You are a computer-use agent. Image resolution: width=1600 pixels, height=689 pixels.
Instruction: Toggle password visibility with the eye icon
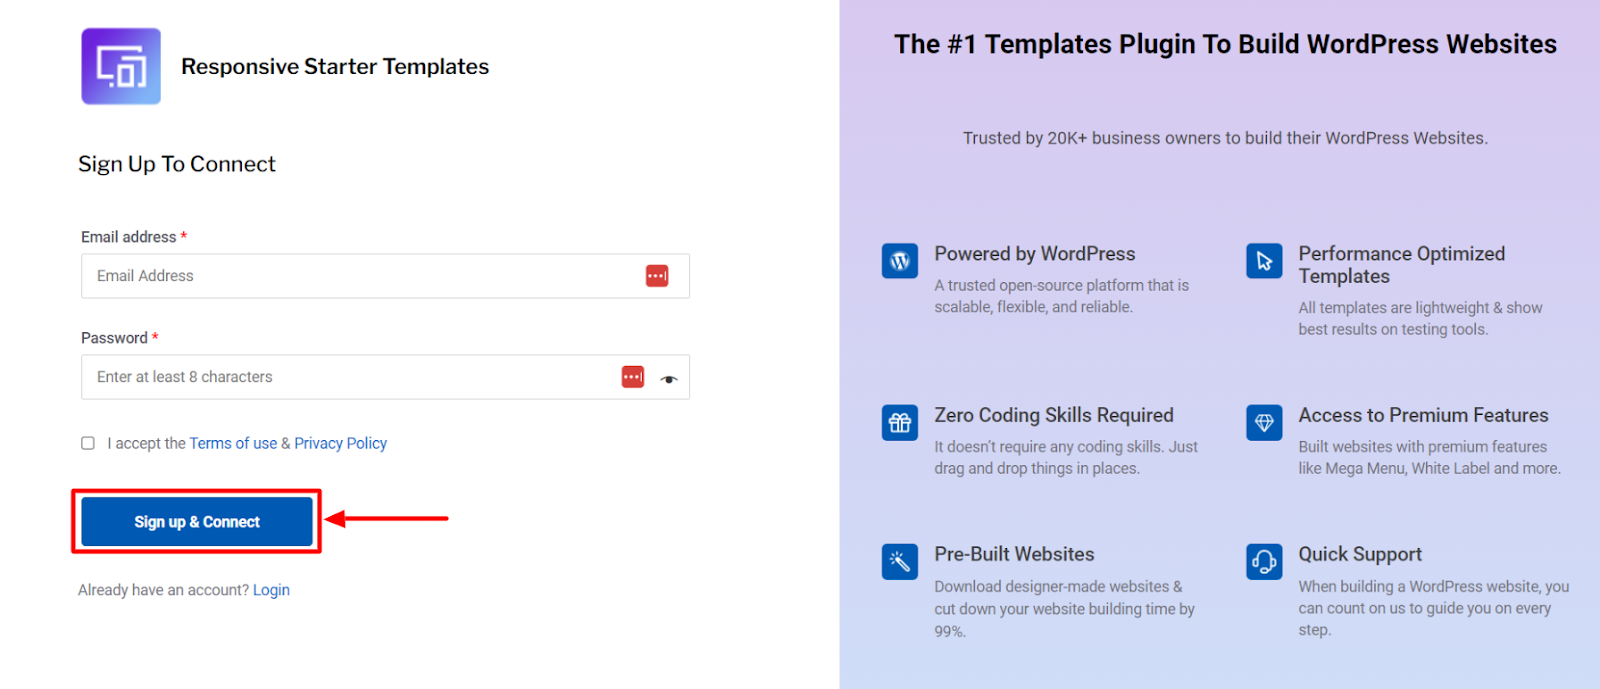669,379
